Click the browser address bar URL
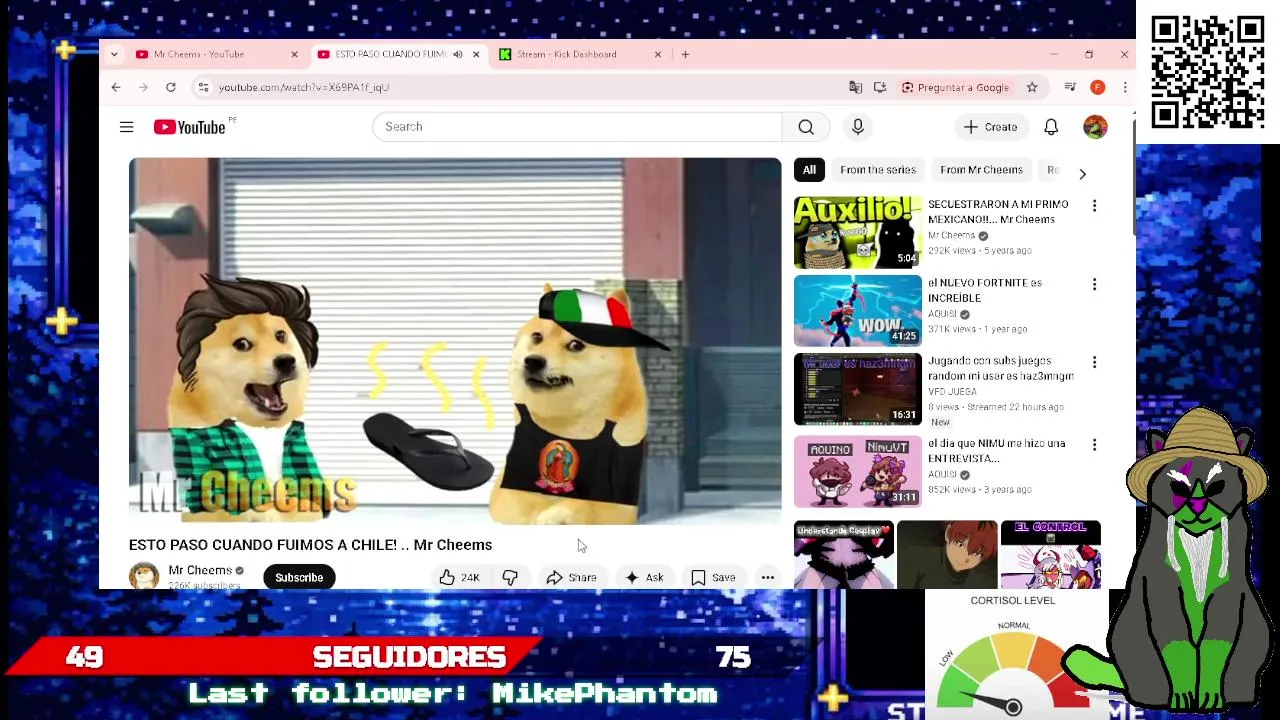The height and width of the screenshot is (720, 1280). point(304,87)
